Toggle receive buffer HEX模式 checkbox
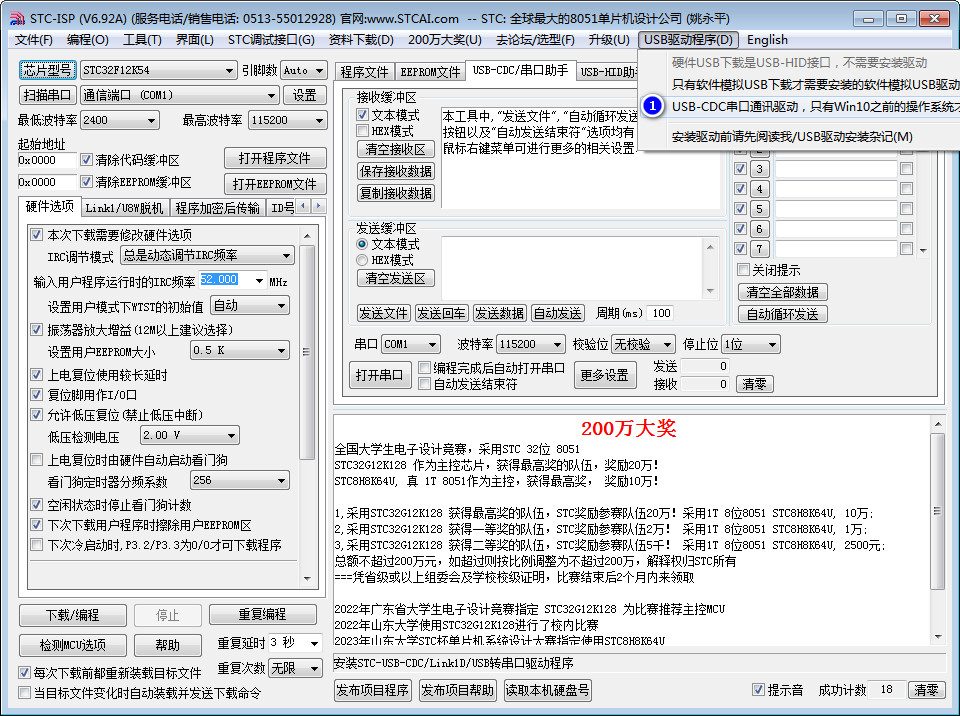This screenshot has height=716, width=960. (x=362, y=130)
